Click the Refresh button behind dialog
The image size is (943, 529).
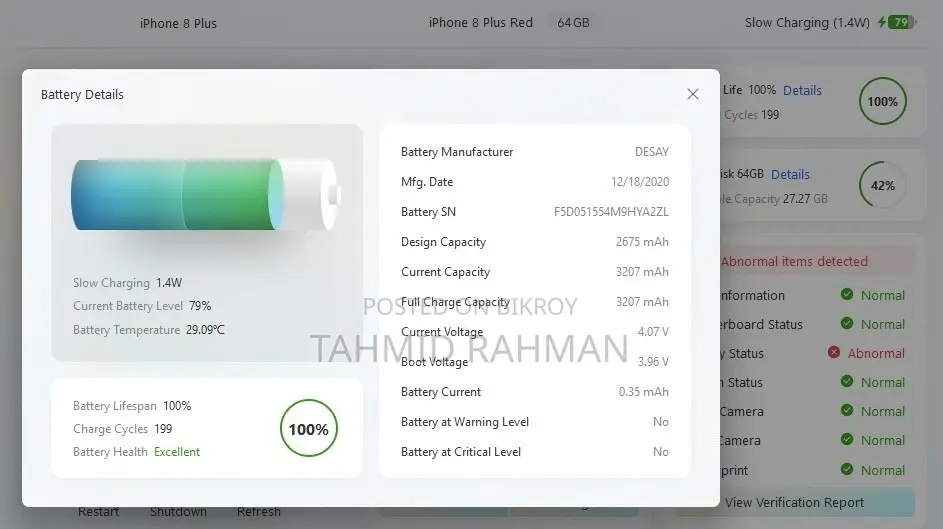(259, 512)
